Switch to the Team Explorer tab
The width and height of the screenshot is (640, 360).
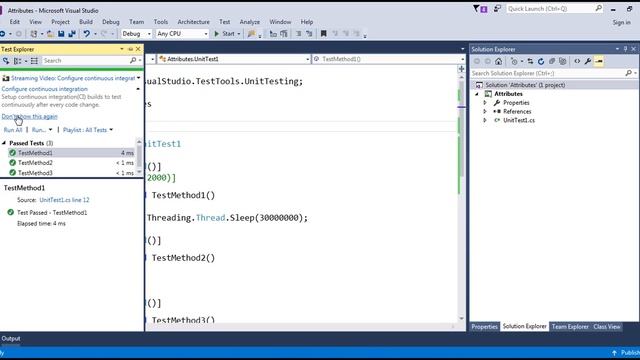pos(570,327)
